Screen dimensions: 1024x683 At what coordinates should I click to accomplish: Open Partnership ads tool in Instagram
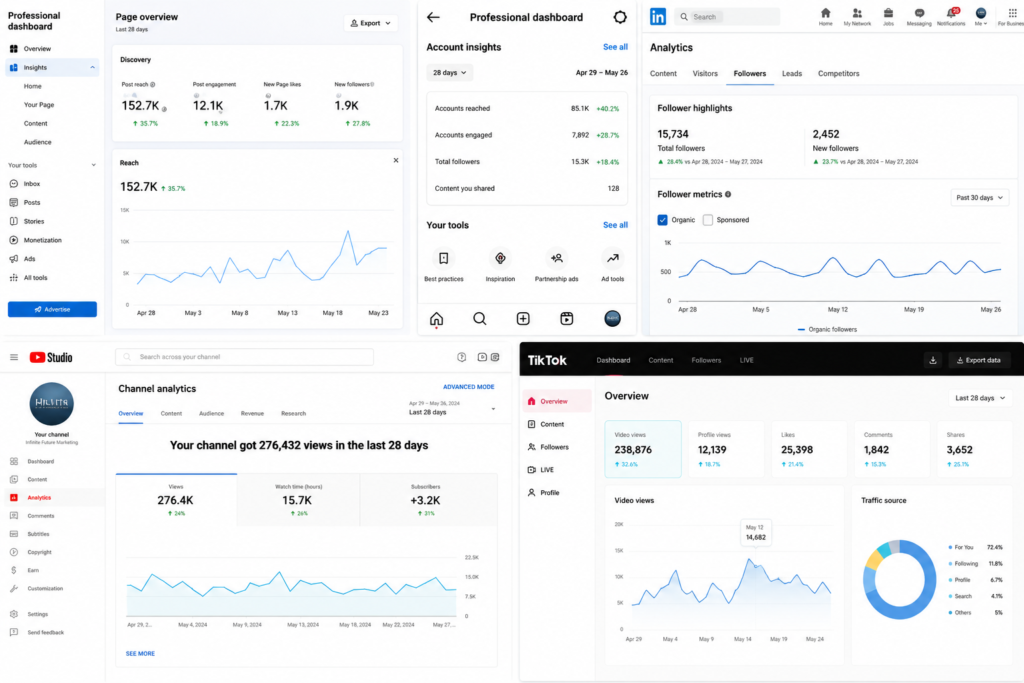point(556,265)
